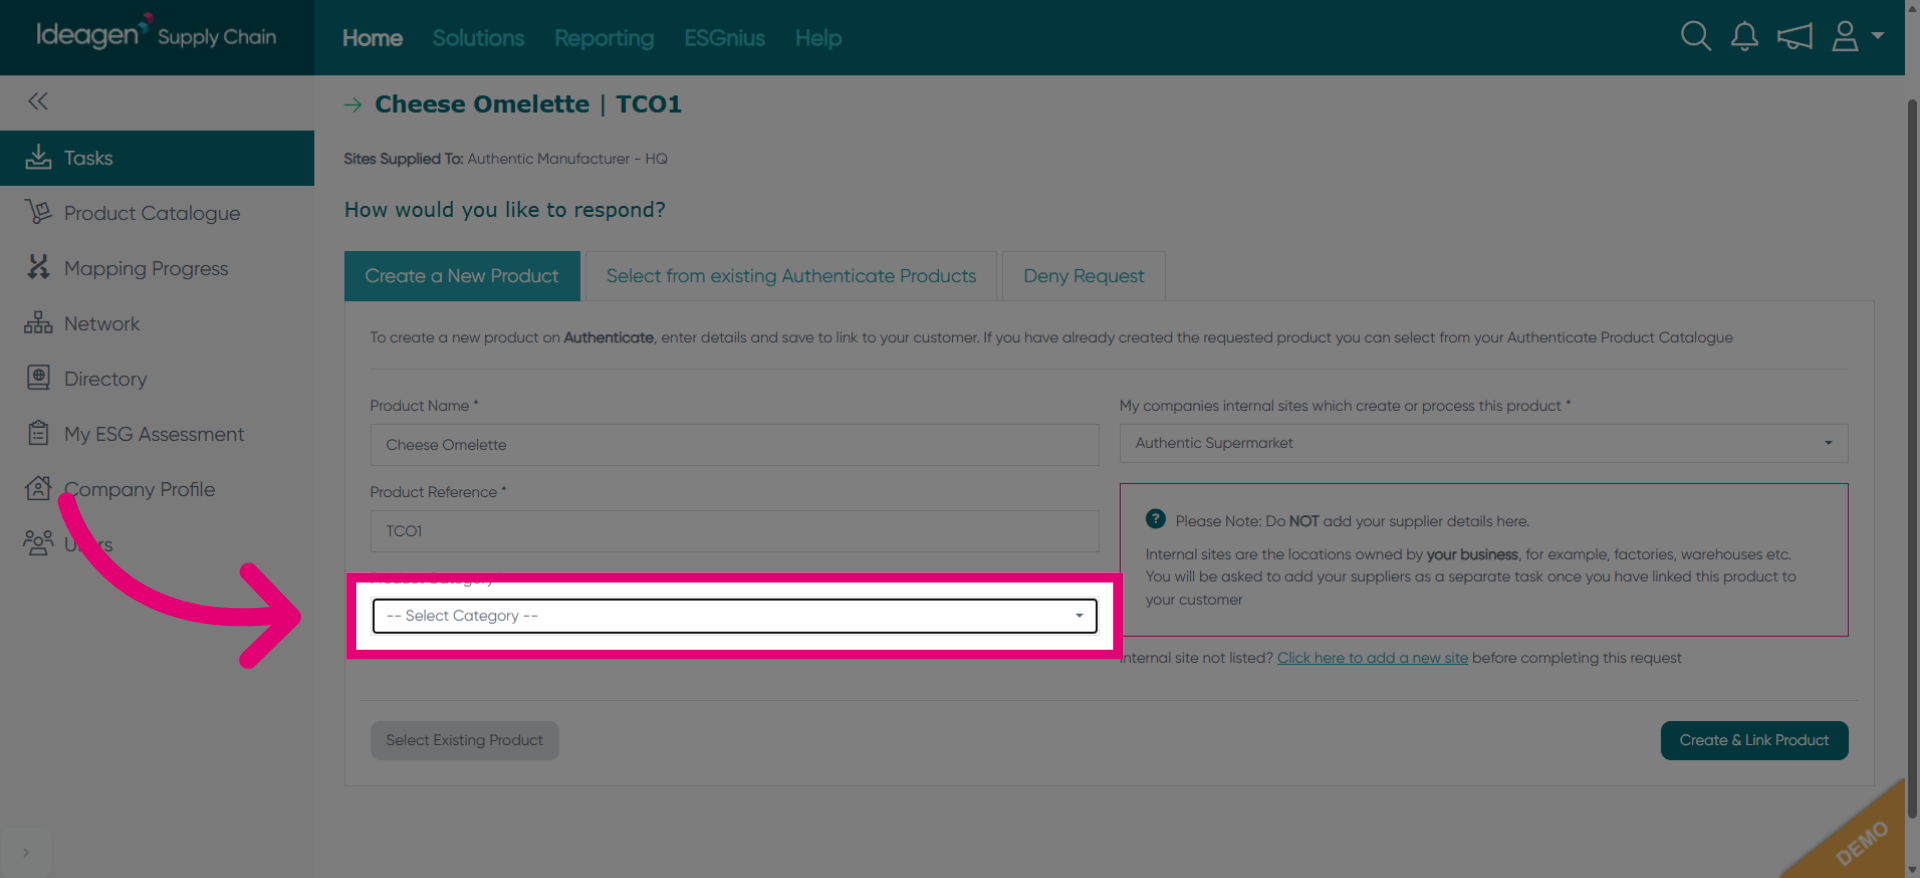Screen dimensions: 1920x878
Task: Click the Product Catalogue trolley icon
Action: (x=38, y=212)
